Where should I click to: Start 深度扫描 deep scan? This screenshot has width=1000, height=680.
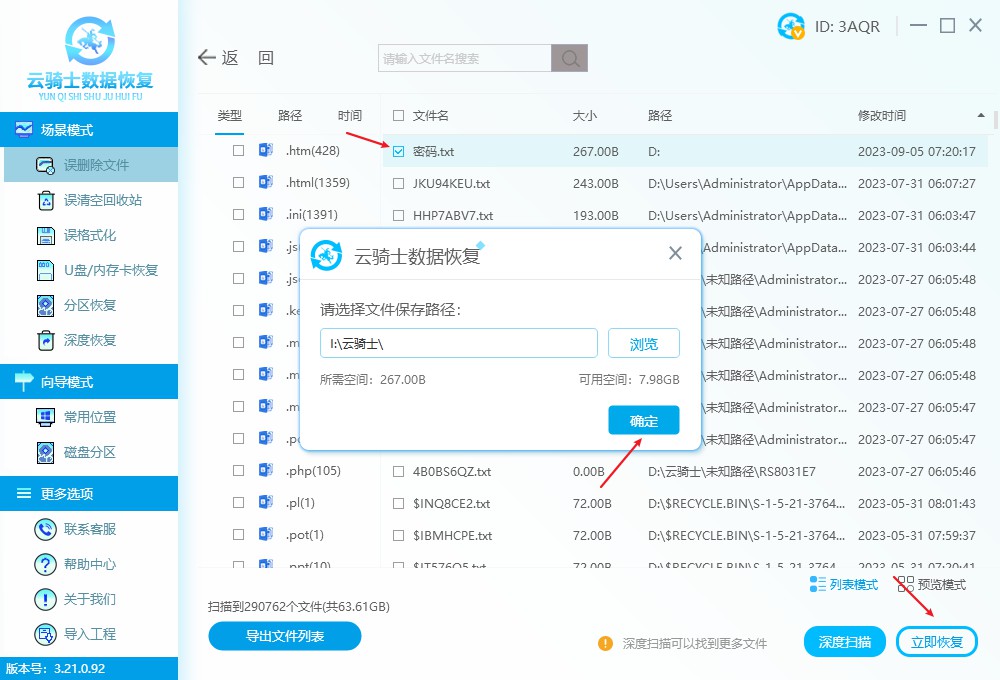pyautogui.click(x=844, y=642)
